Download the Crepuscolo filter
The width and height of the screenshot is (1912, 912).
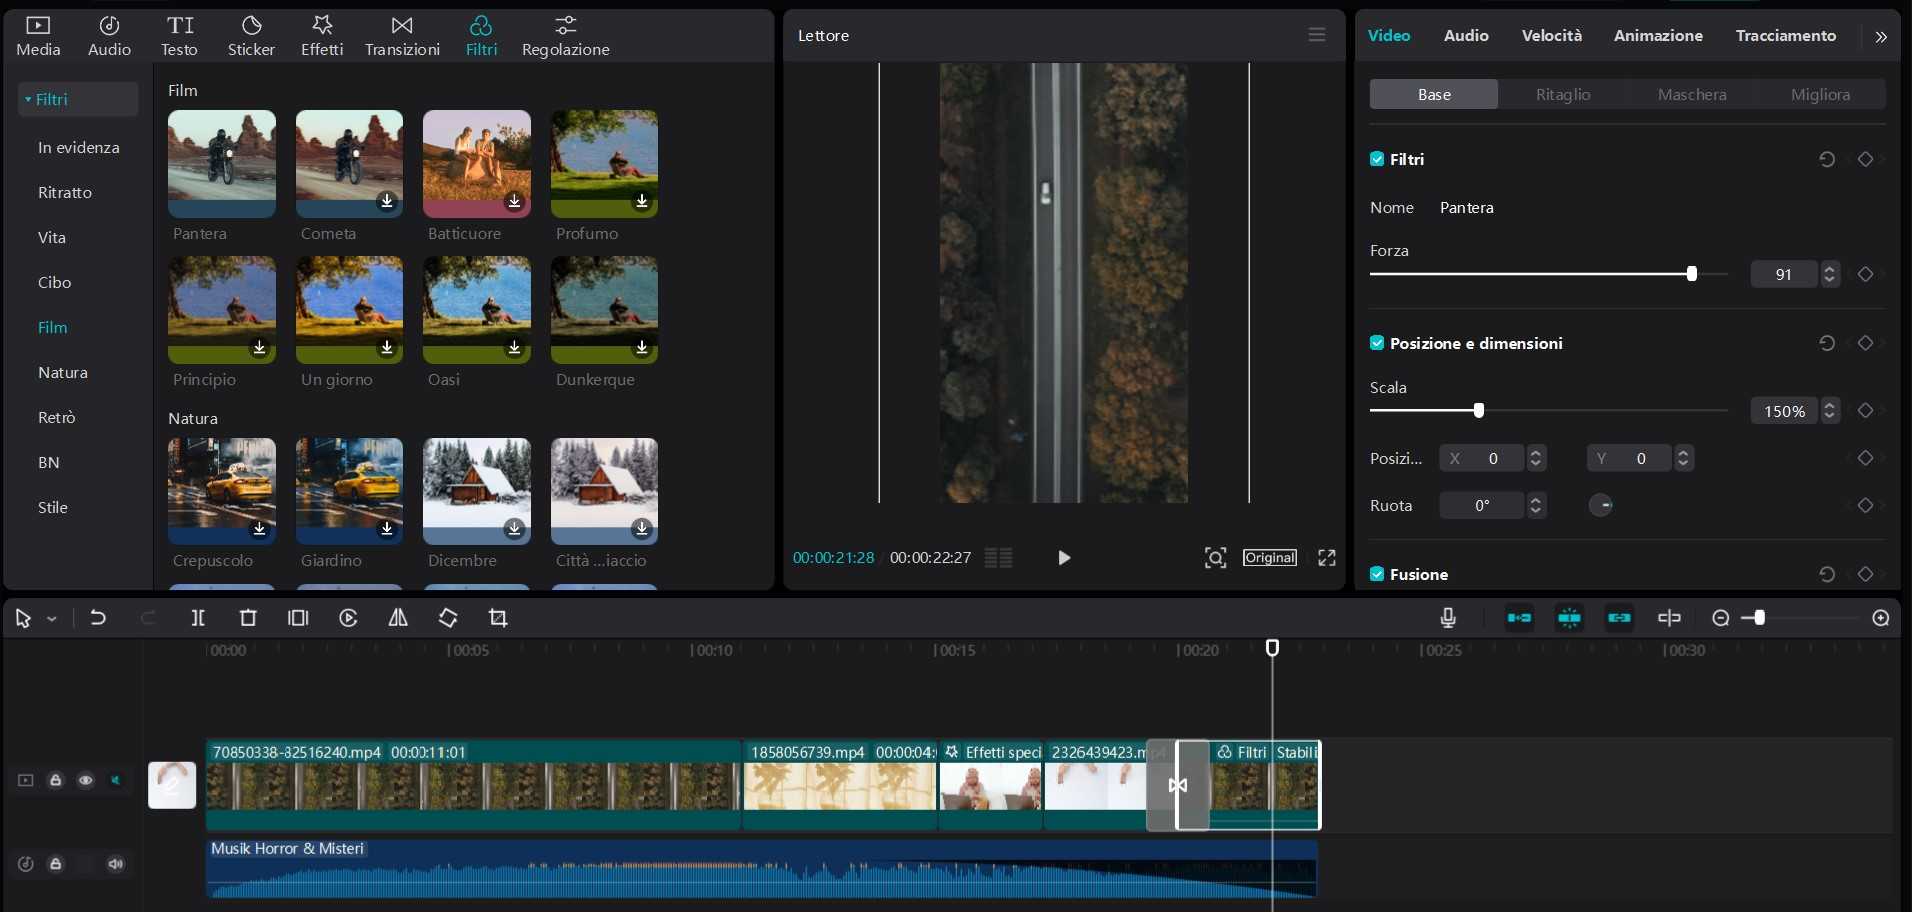pos(259,528)
